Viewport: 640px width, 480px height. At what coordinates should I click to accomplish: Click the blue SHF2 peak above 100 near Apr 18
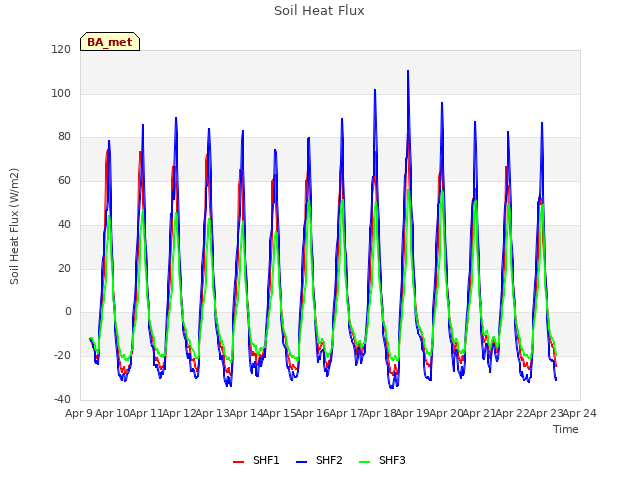point(375,90)
